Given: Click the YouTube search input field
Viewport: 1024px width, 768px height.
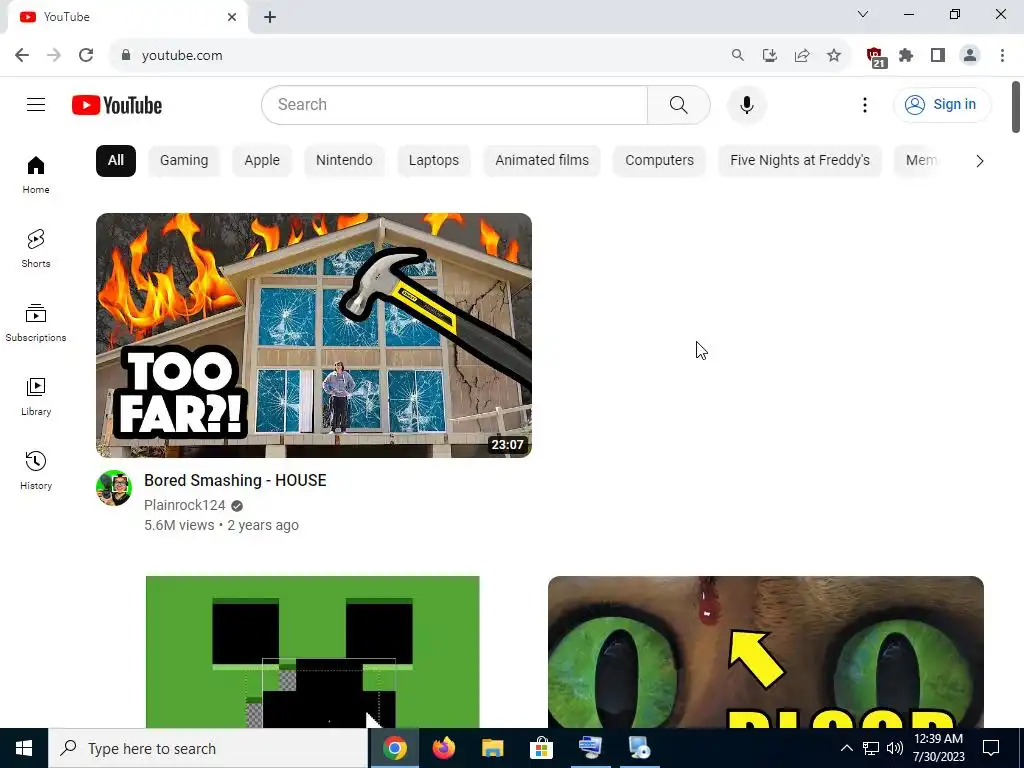Looking at the screenshot, I should (455, 104).
